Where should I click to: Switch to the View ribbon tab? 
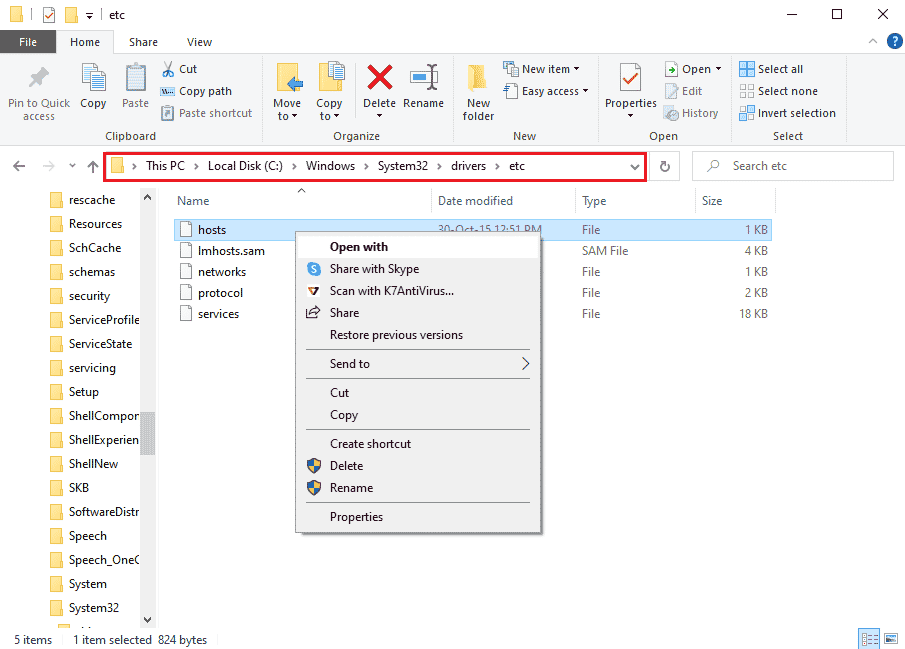(199, 42)
